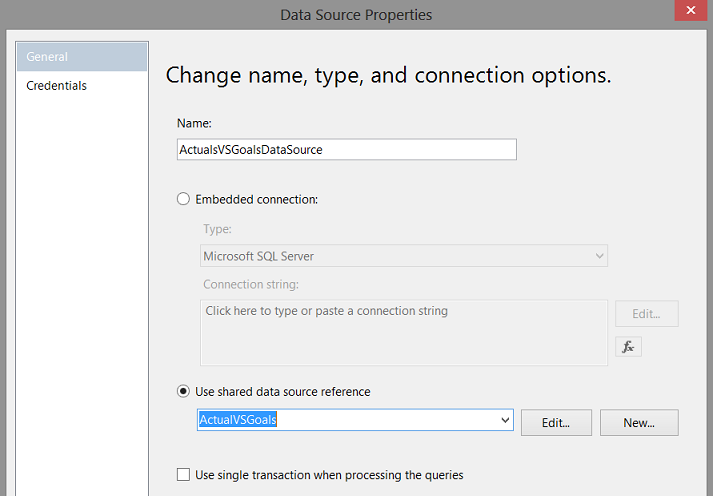Click the ActualVSGoals shared data source text
Viewport: 713px width, 496px height.
pos(238,420)
